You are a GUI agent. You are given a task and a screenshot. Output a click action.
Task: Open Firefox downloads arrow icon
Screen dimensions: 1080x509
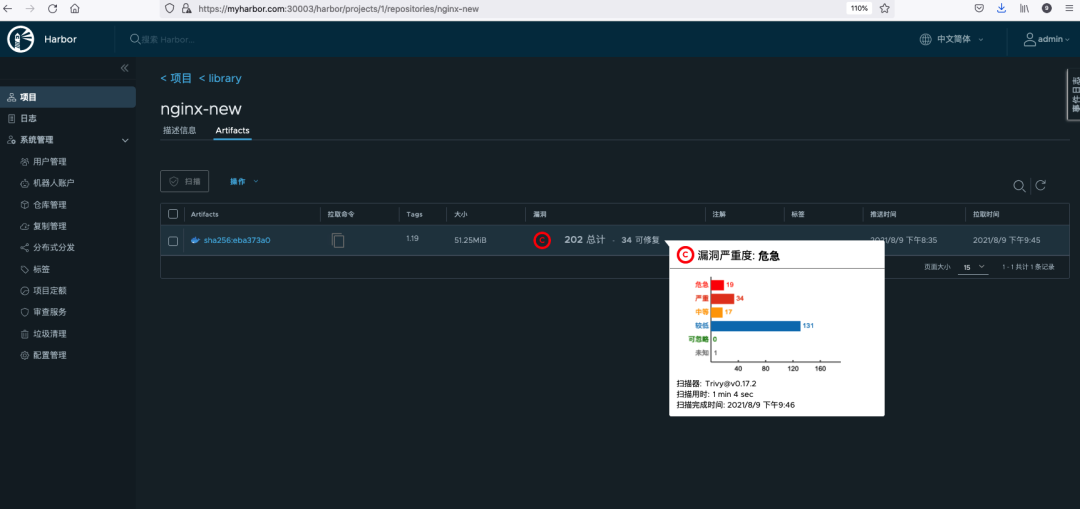[1001, 8]
